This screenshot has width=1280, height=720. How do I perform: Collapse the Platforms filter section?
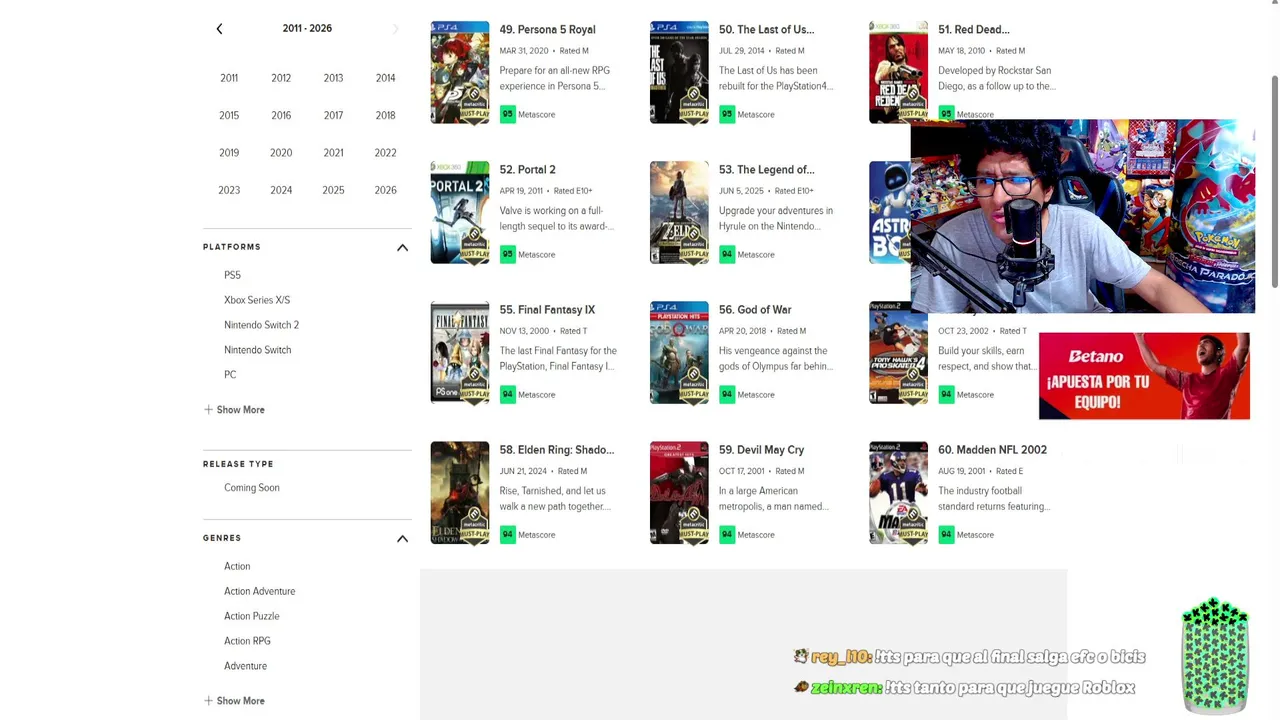(x=402, y=247)
